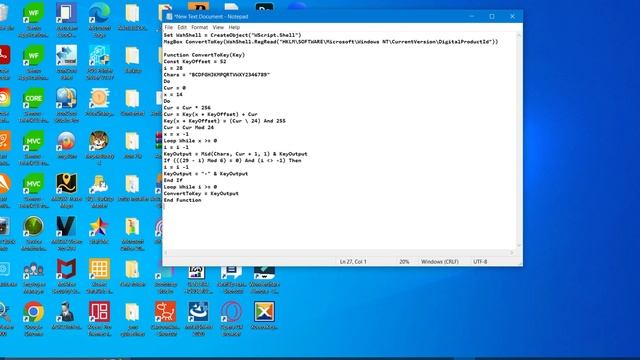Select the green radar circle desktop icon
This screenshot has height=360, width=640.
point(33,227)
